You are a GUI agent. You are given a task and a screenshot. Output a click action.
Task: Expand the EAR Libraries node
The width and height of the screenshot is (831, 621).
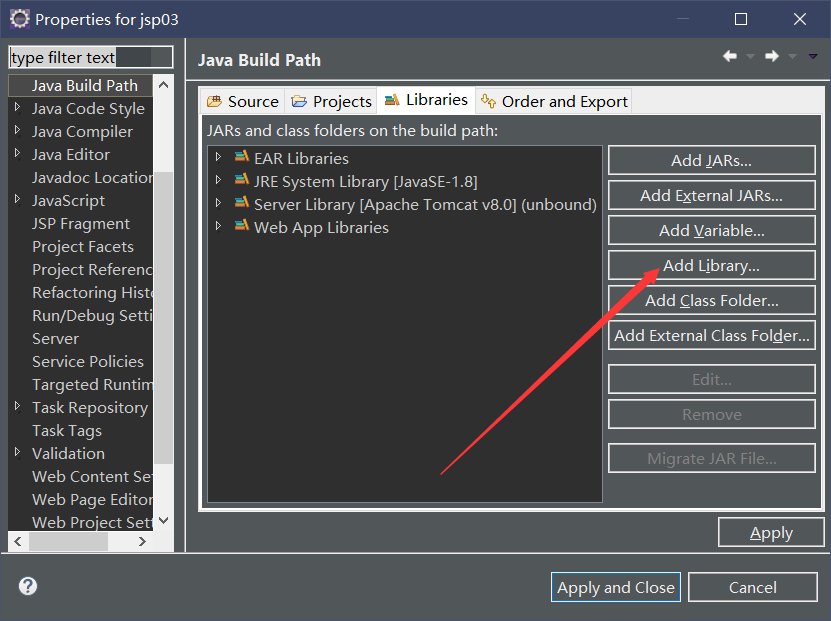(x=218, y=157)
